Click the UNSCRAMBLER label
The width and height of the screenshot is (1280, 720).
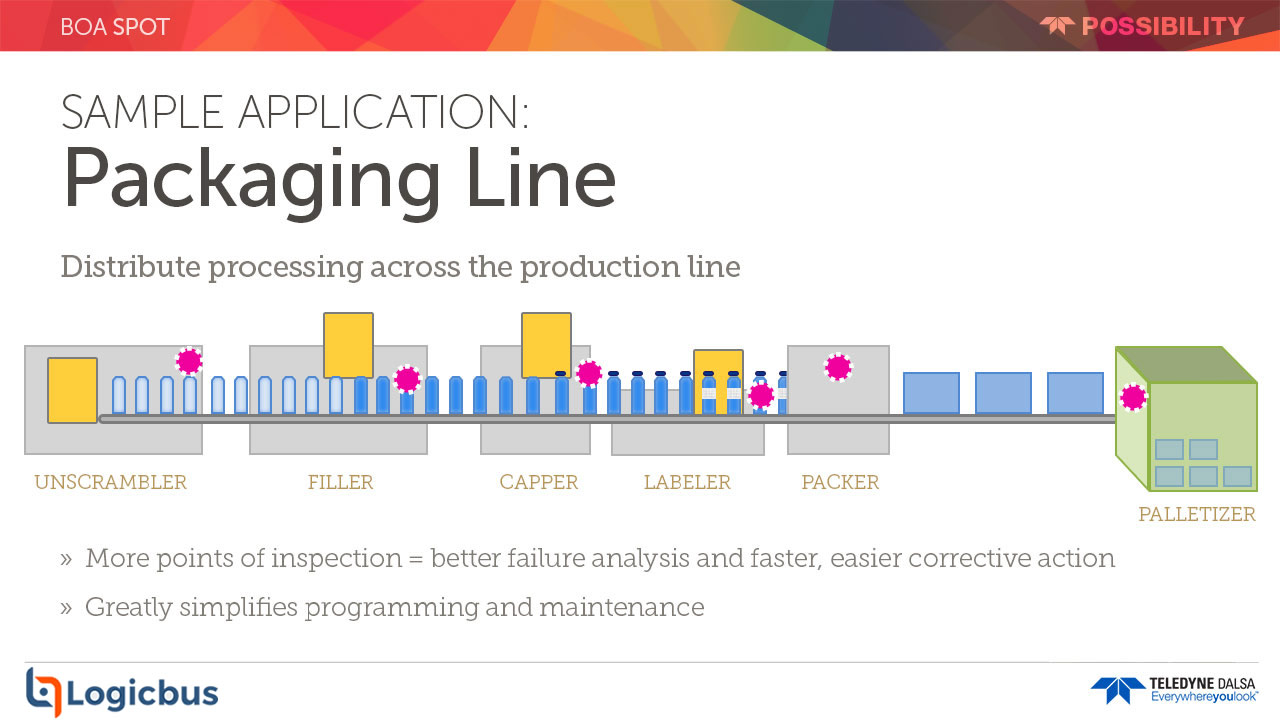coord(110,482)
